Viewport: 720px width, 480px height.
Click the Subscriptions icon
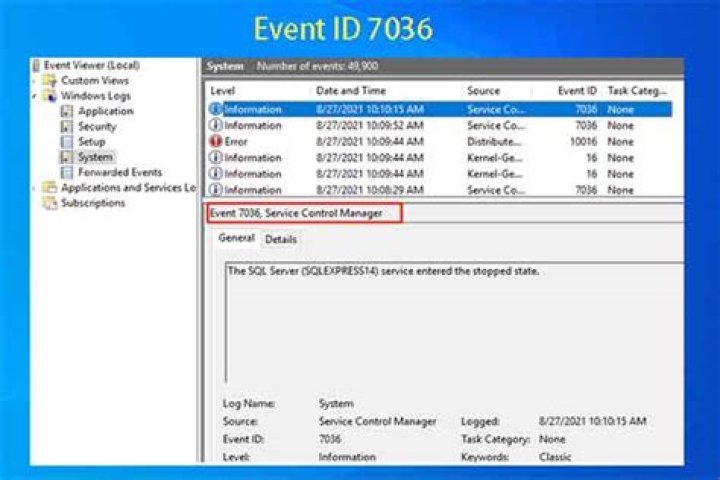[x=50, y=203]
